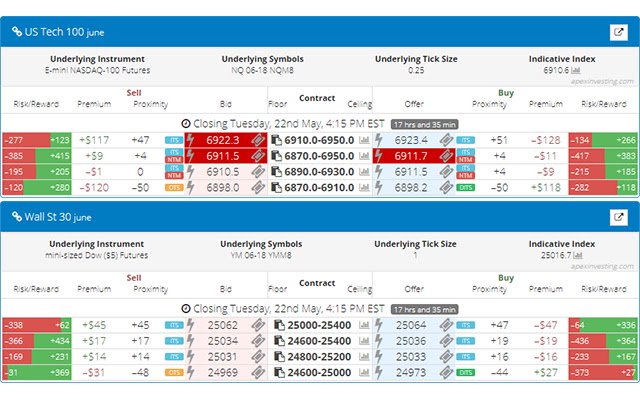Click the Wall St 30 june title
The height and width of the screenshot is (400, 640).
(58, 217)
